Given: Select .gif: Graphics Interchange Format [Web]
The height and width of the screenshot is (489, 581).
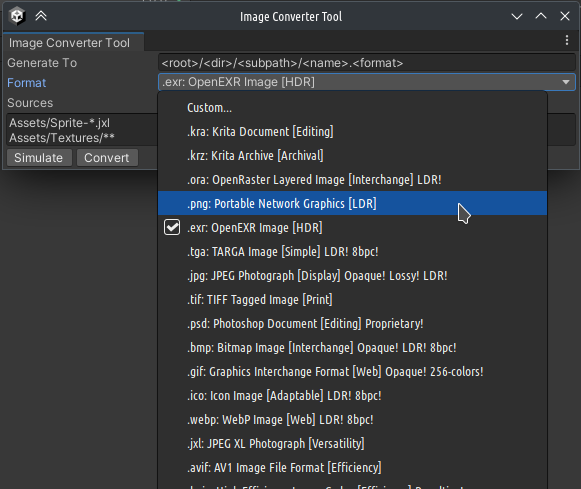Looking at the screenshot, I should [352, 372].
